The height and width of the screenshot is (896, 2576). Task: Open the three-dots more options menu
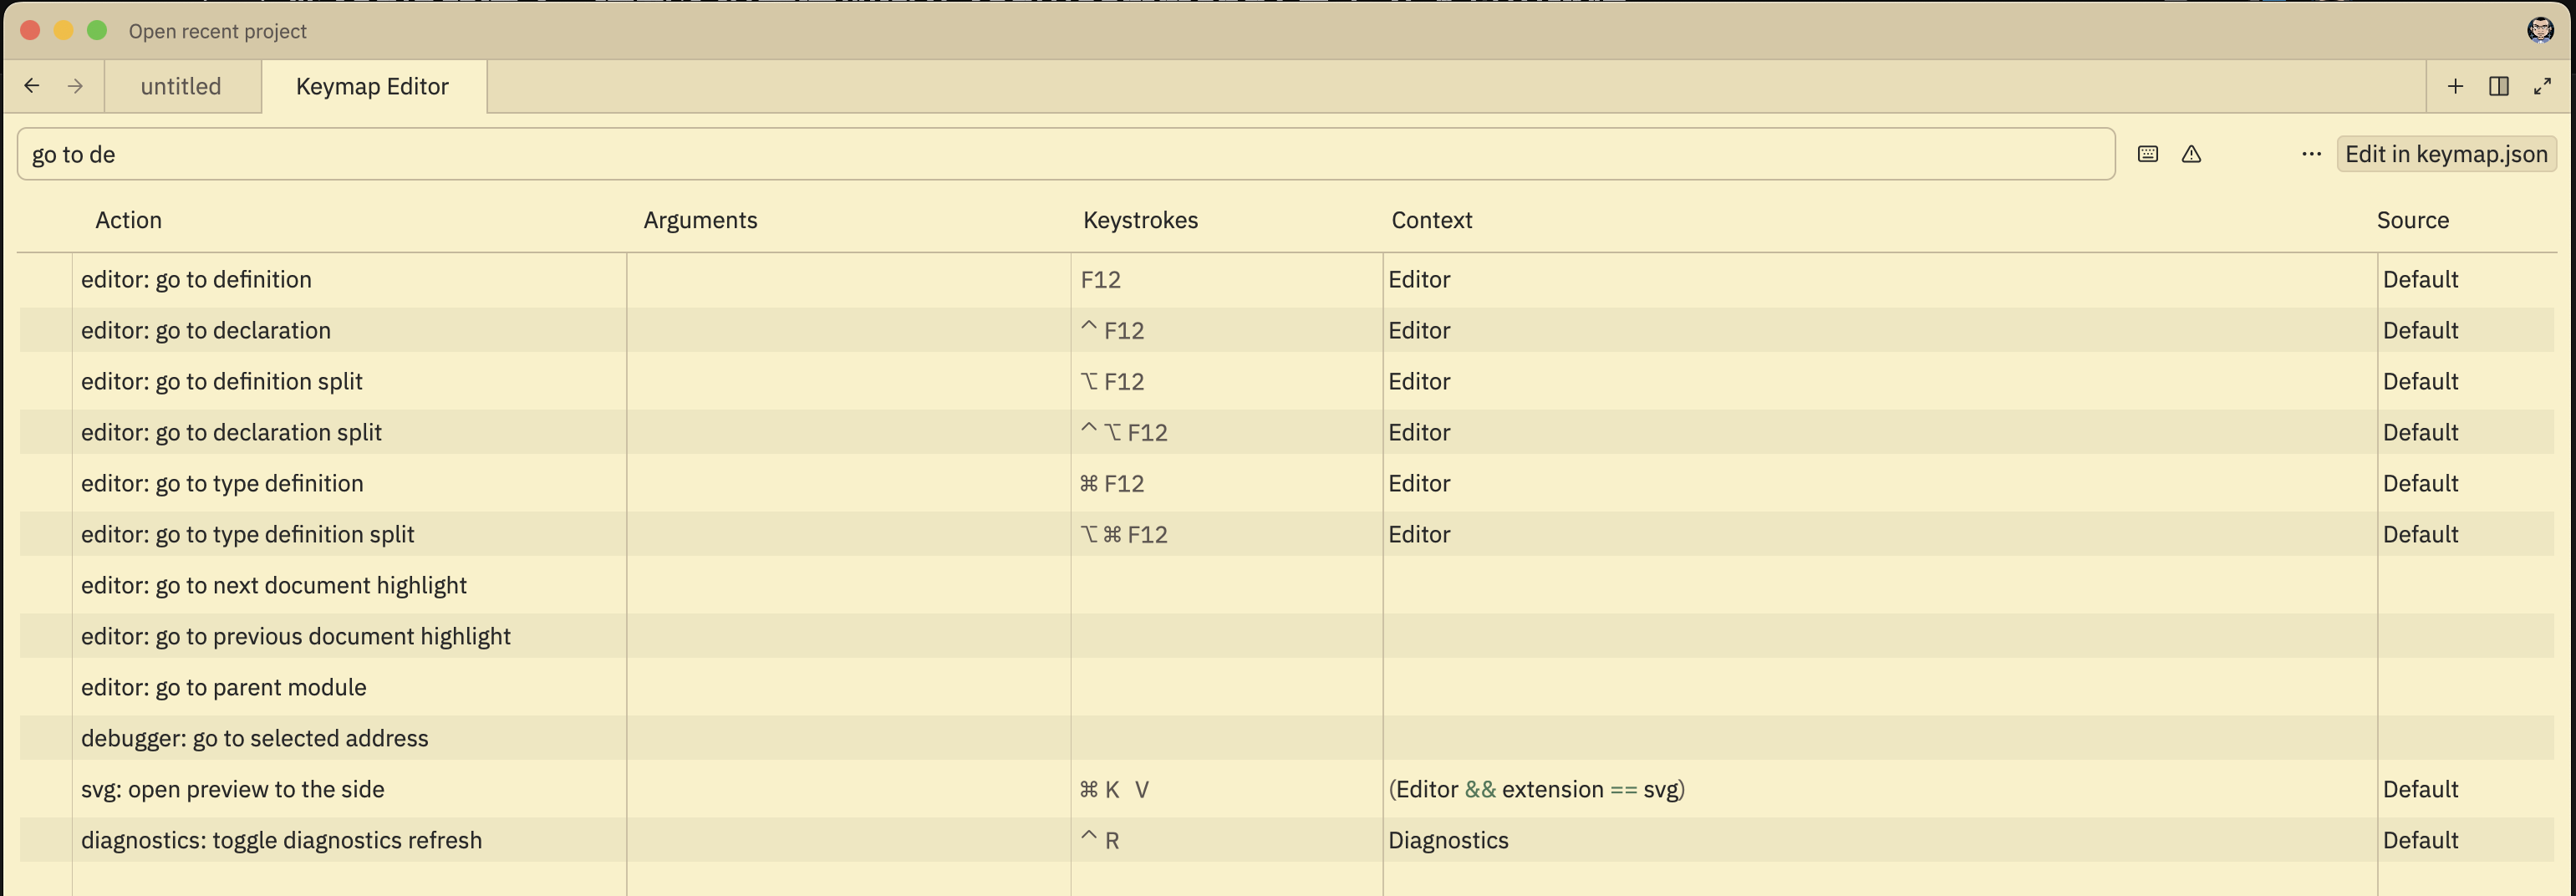(2311, 154)
